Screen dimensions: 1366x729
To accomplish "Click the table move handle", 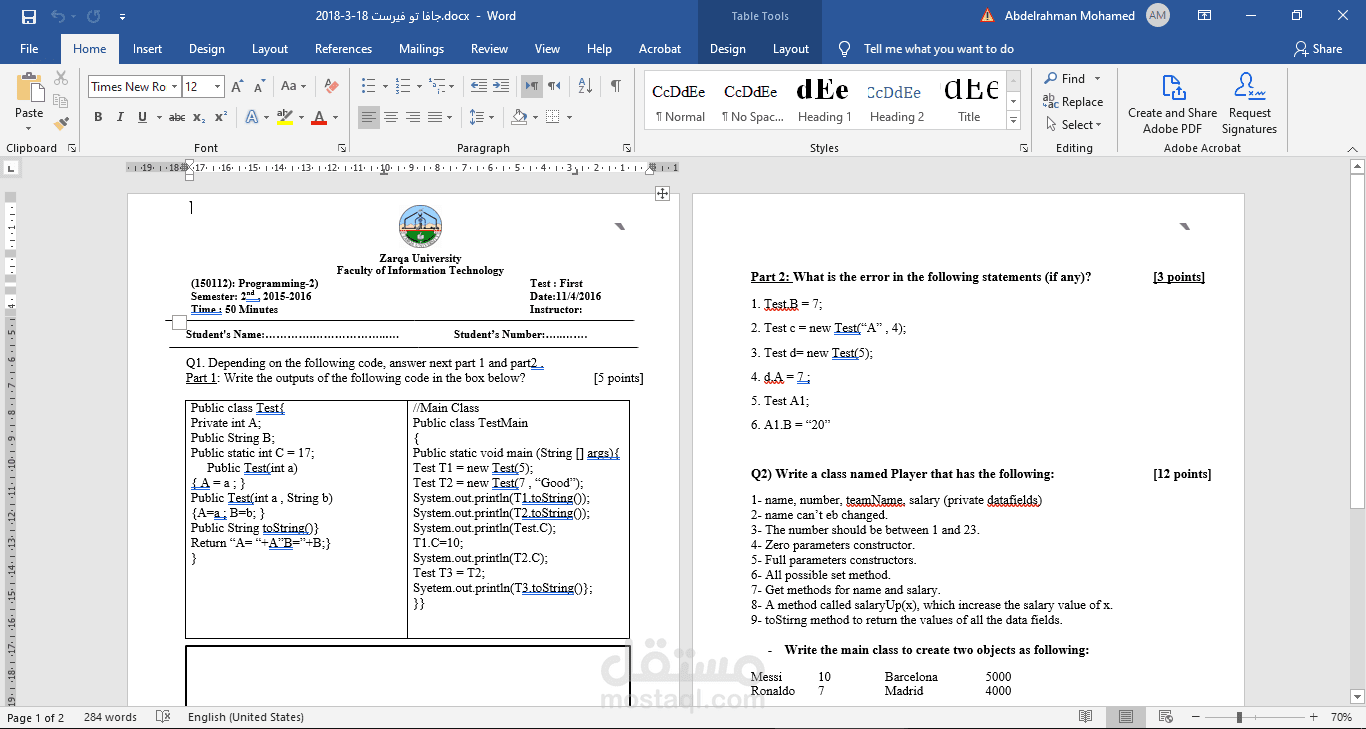I will 662,193.
